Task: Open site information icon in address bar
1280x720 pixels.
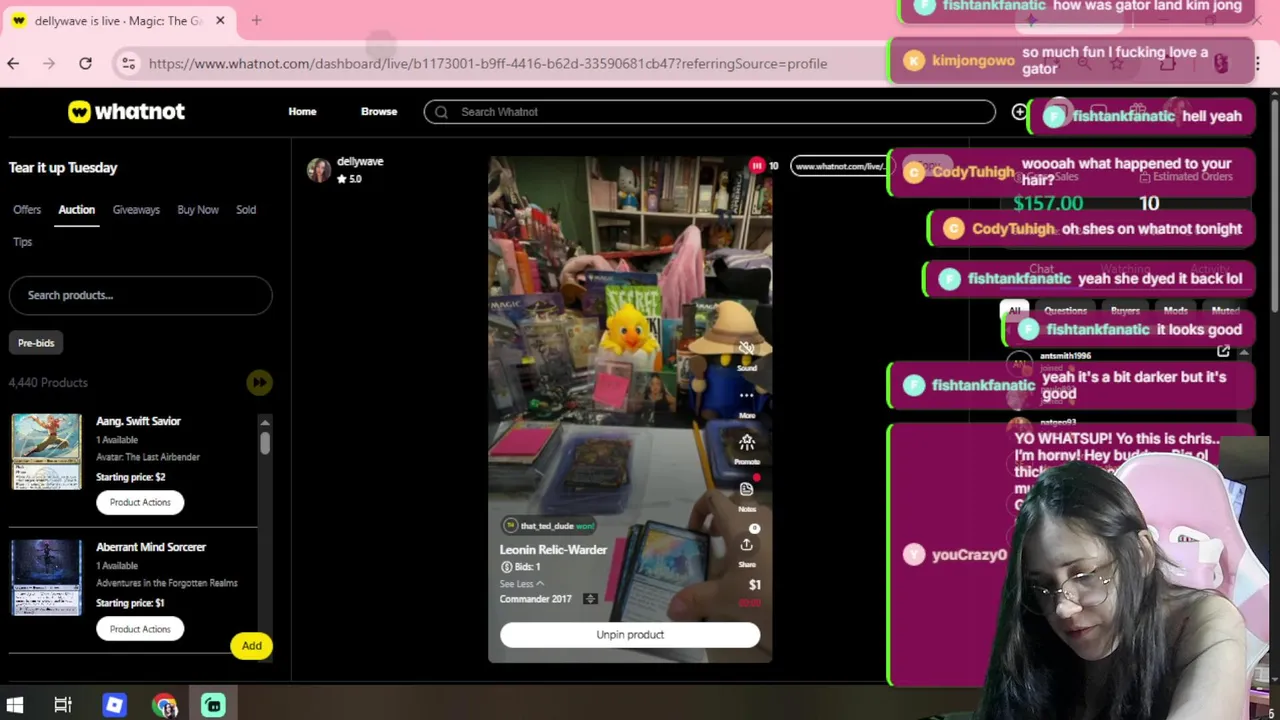Action: click(x=128, y=63)
